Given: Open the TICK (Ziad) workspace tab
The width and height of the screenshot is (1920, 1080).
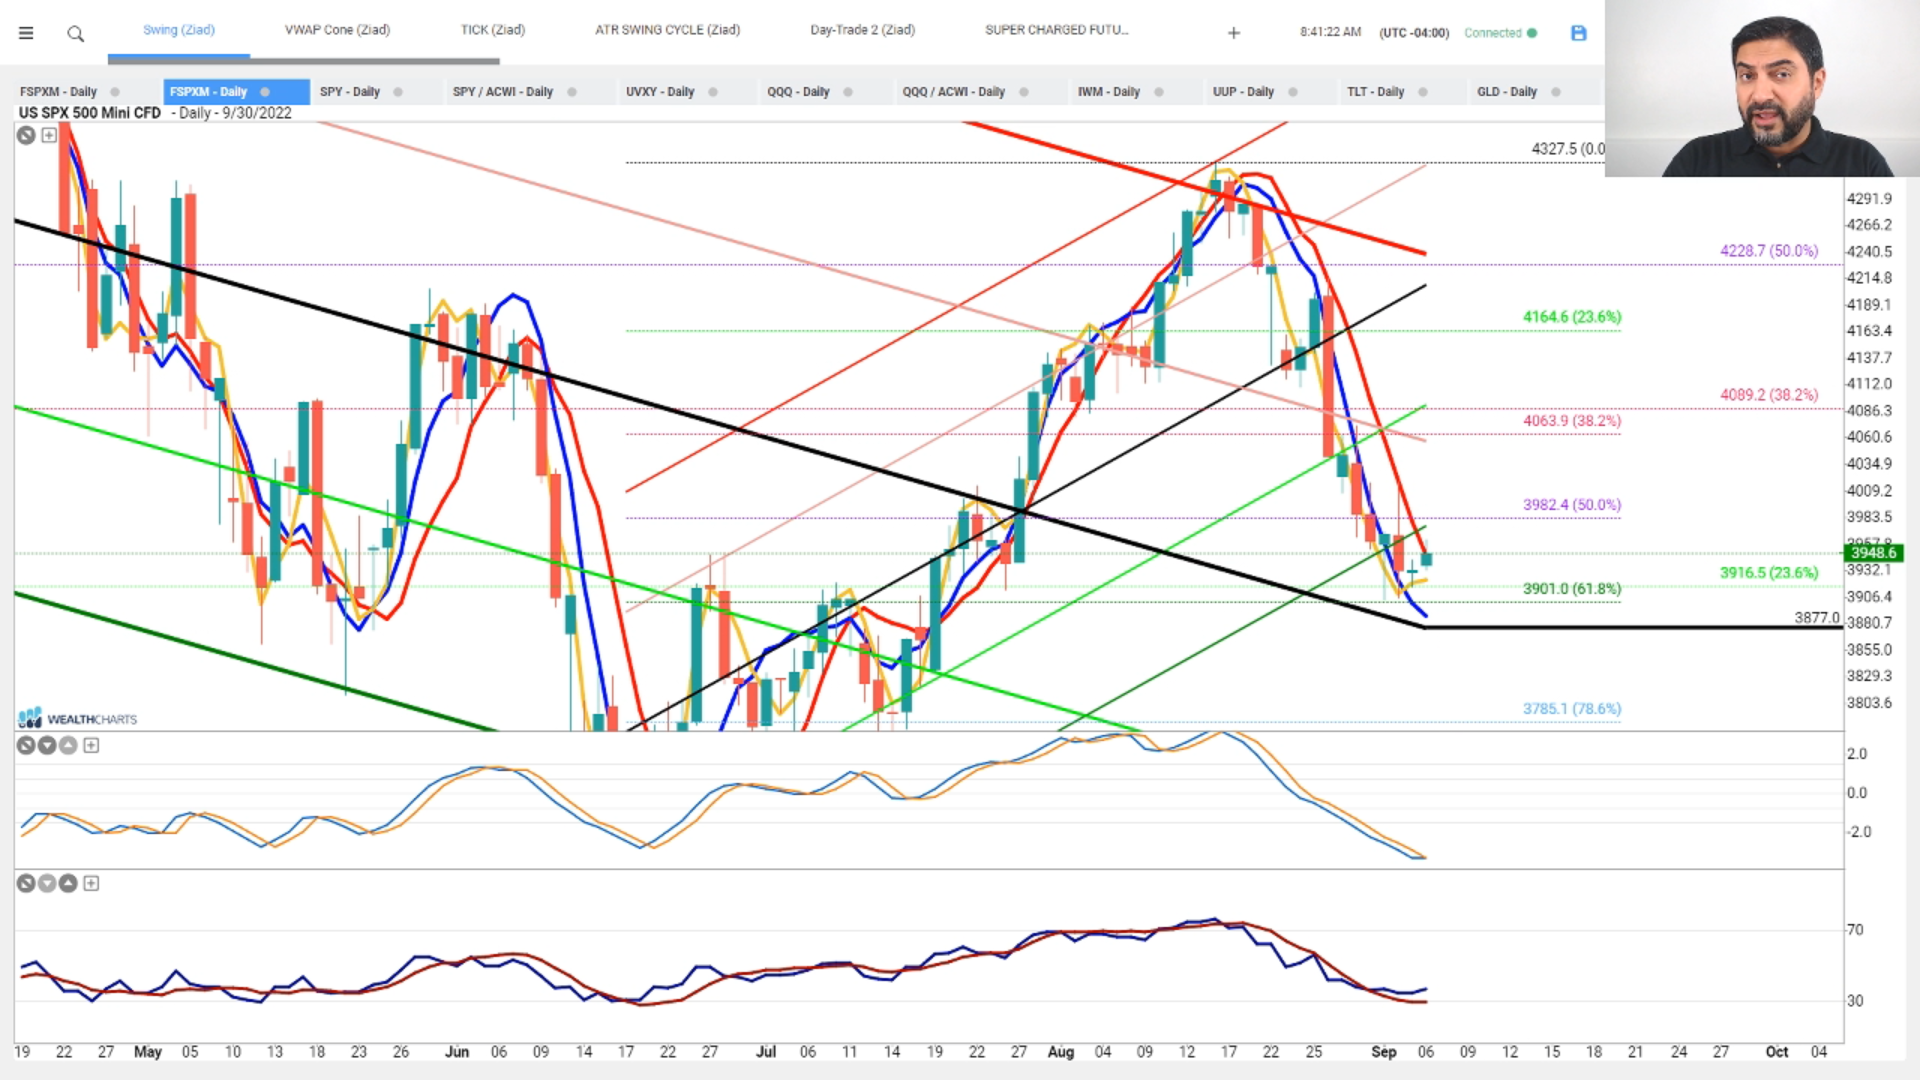Looking at the screenshot, I should coord(493,30).
